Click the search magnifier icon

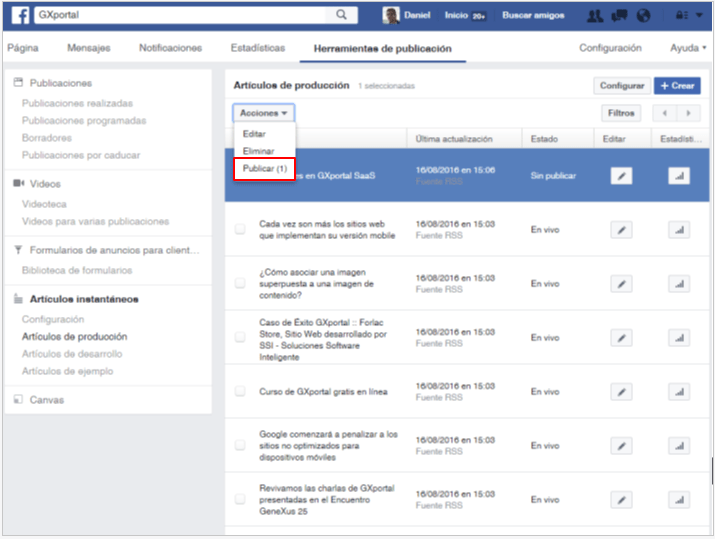[342, 16]
